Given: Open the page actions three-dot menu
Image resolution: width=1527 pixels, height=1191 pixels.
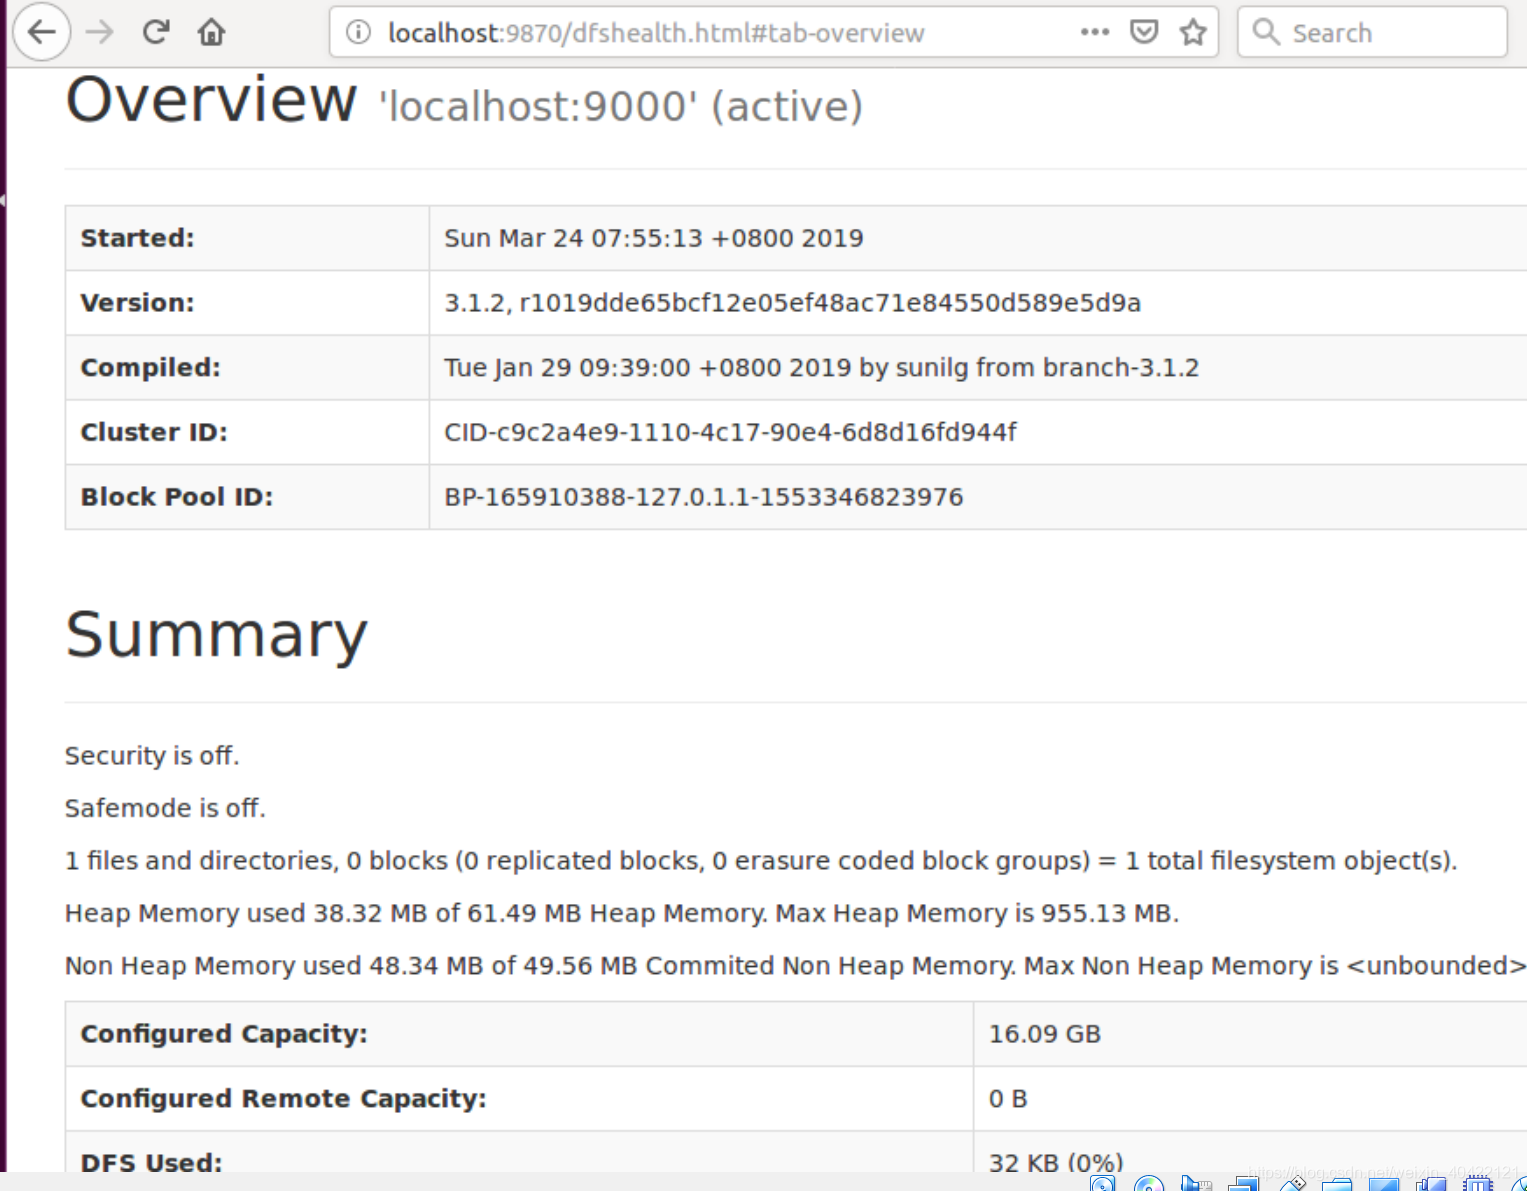Looking at the screenshot, I should click(1095, 32).
